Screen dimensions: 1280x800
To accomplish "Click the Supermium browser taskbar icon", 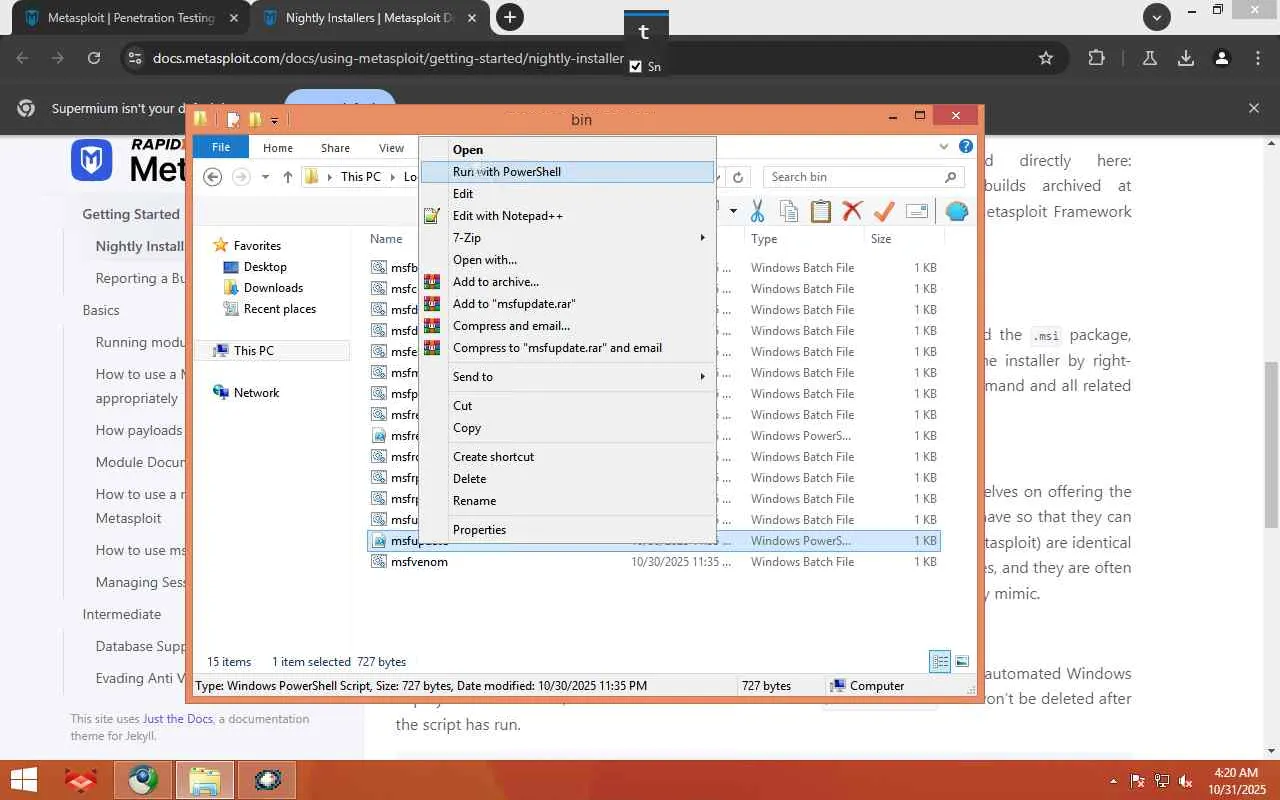I will (142, 780).
